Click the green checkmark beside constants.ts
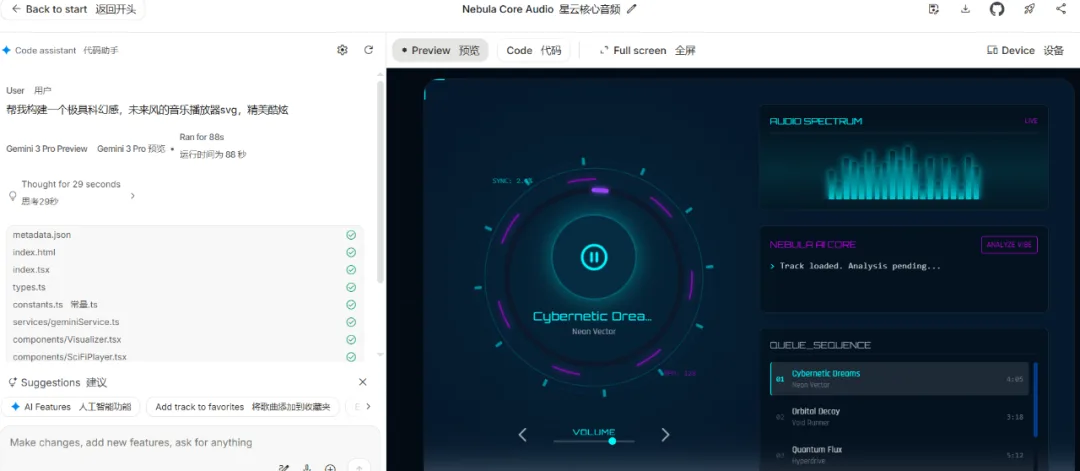Screen dimensions: 1080x471 pos(351,304)
